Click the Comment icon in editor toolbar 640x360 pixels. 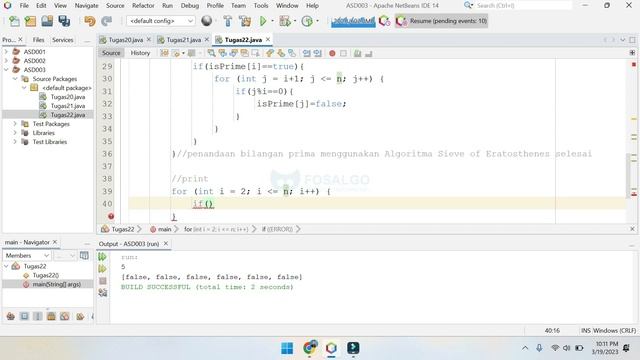[358, 53]
